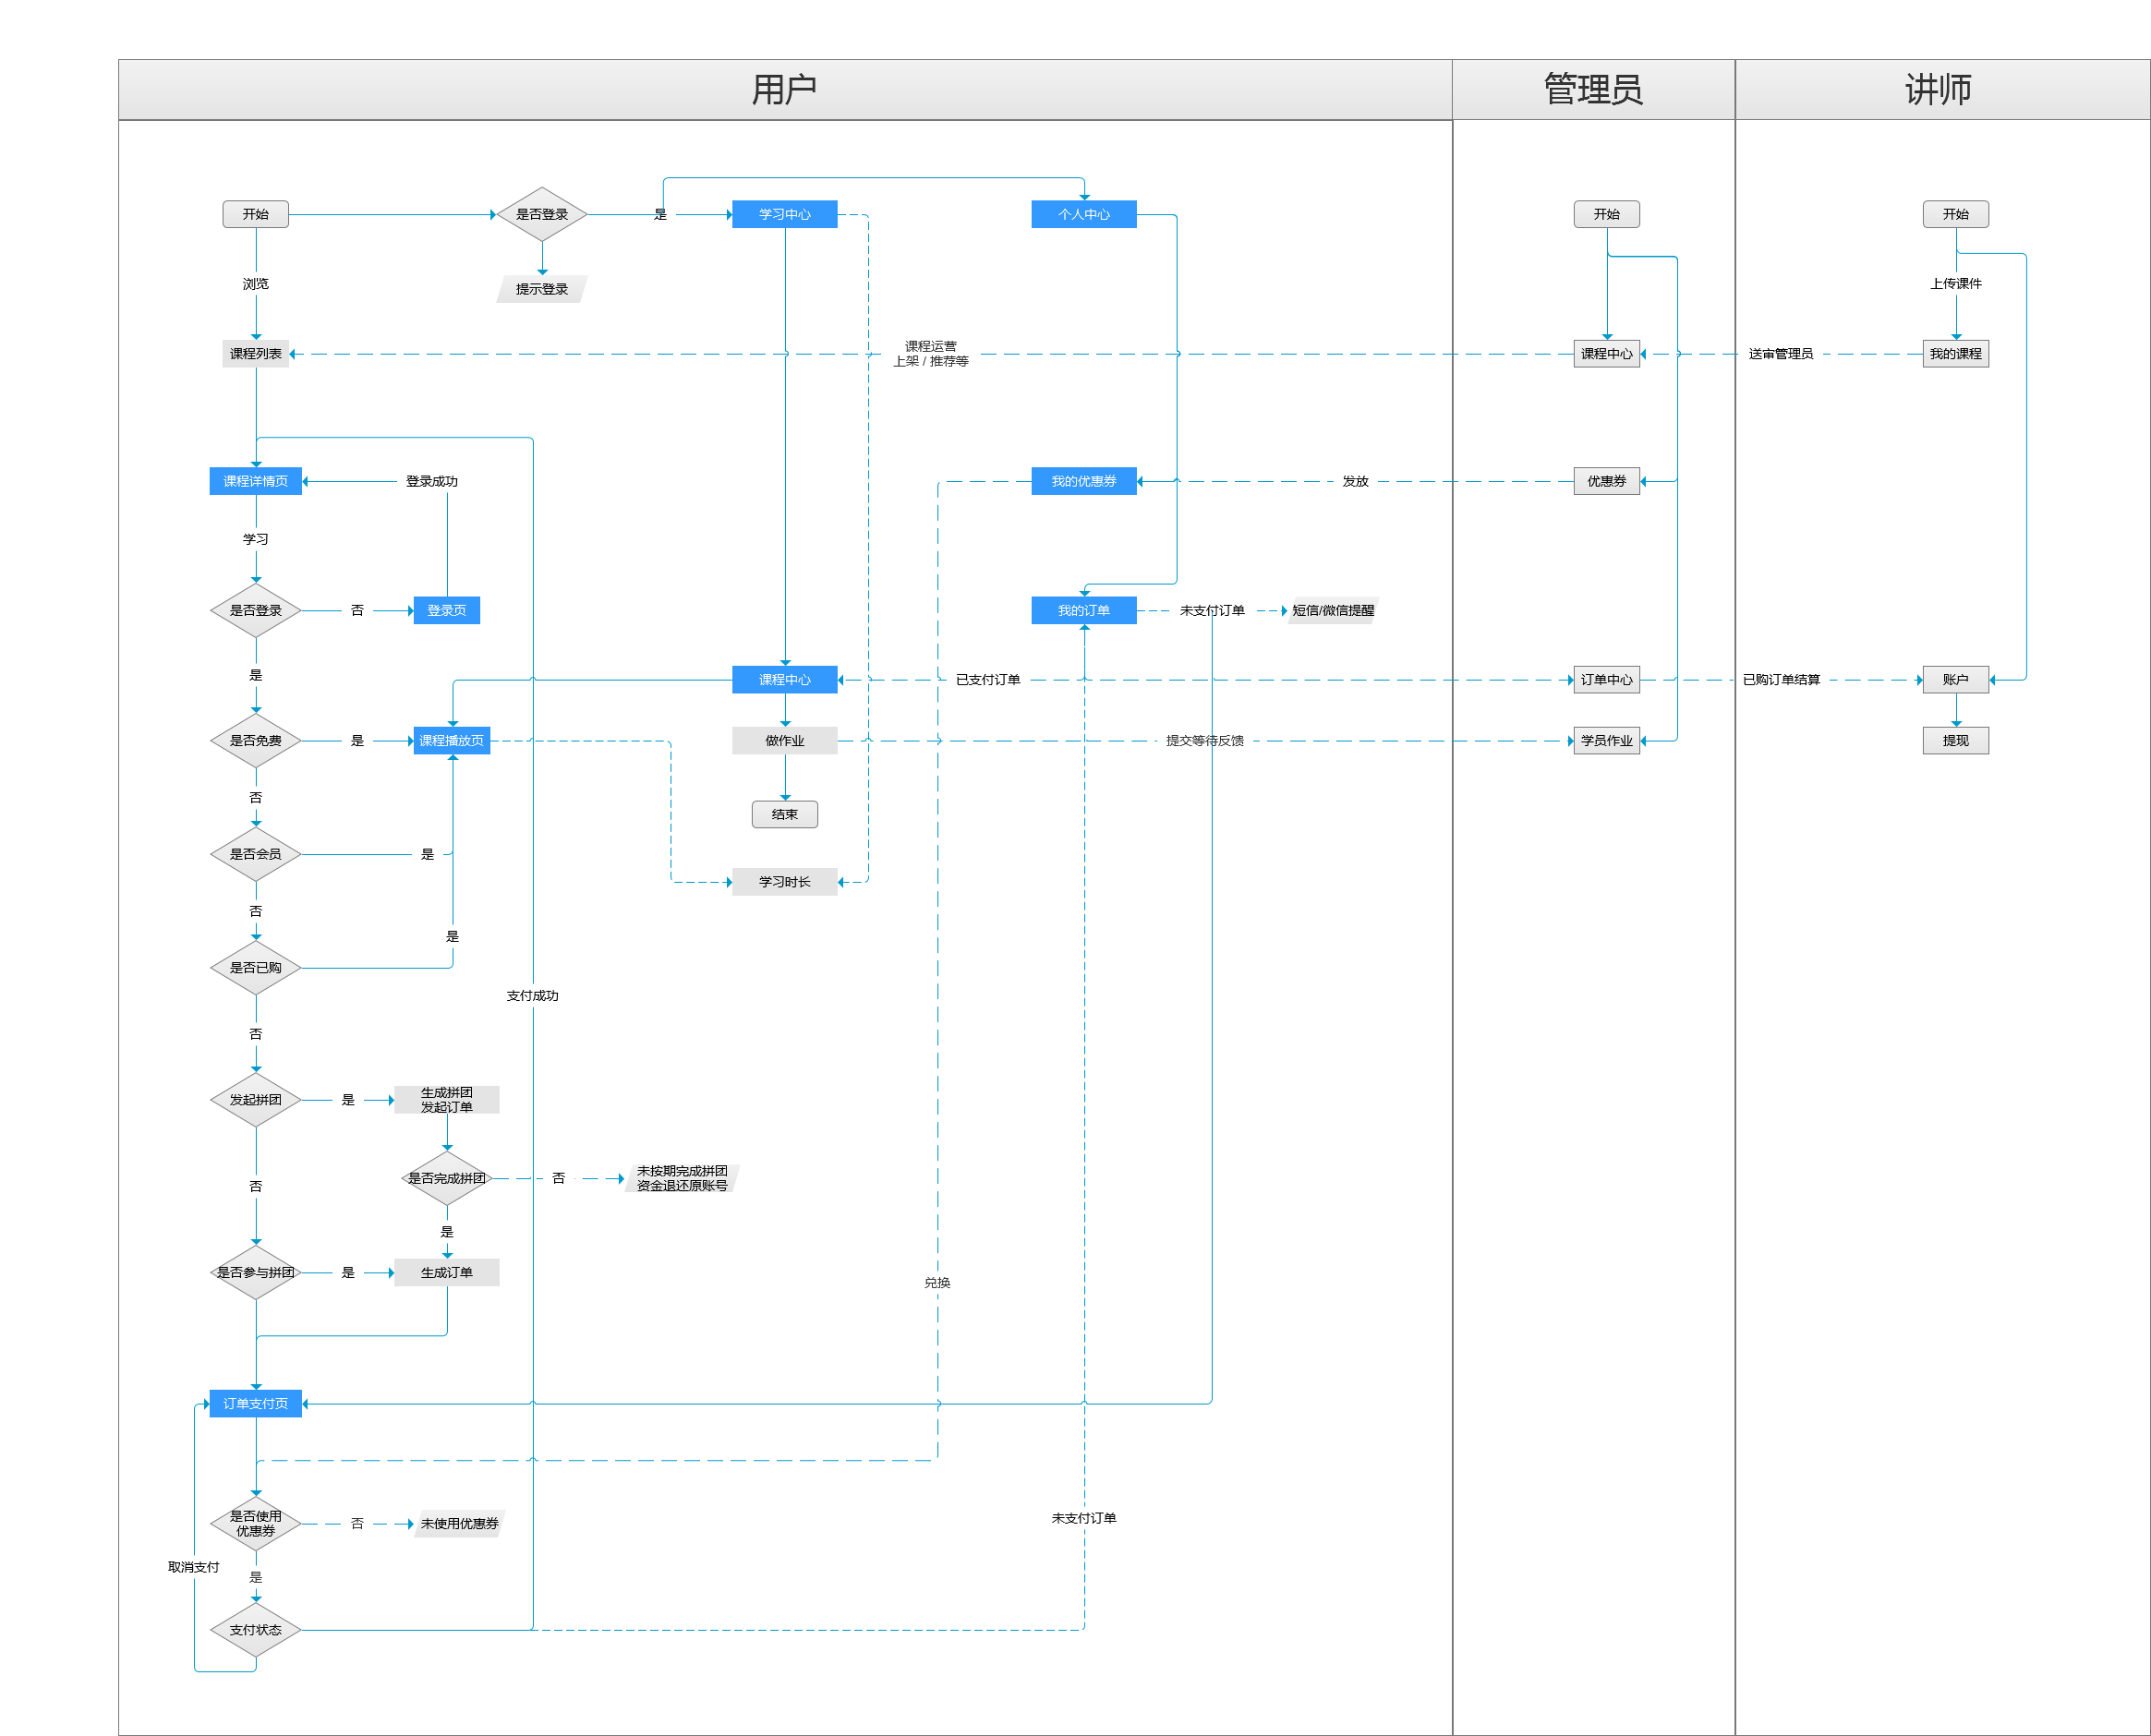Viewport: 2151px width, 1736px height.
Task: Click the 我的优惠券 node
Action: [x=1083, y=481]
